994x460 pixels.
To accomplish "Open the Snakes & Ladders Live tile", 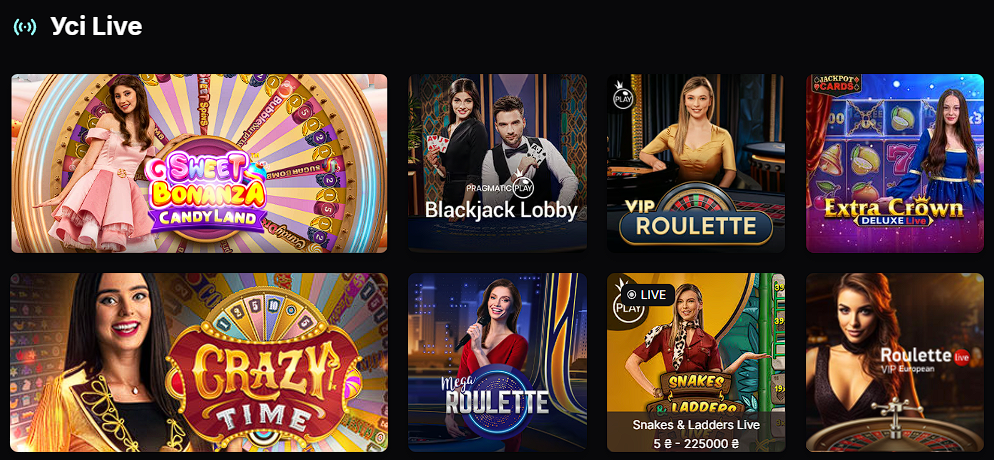I will [x=696, y=362].
